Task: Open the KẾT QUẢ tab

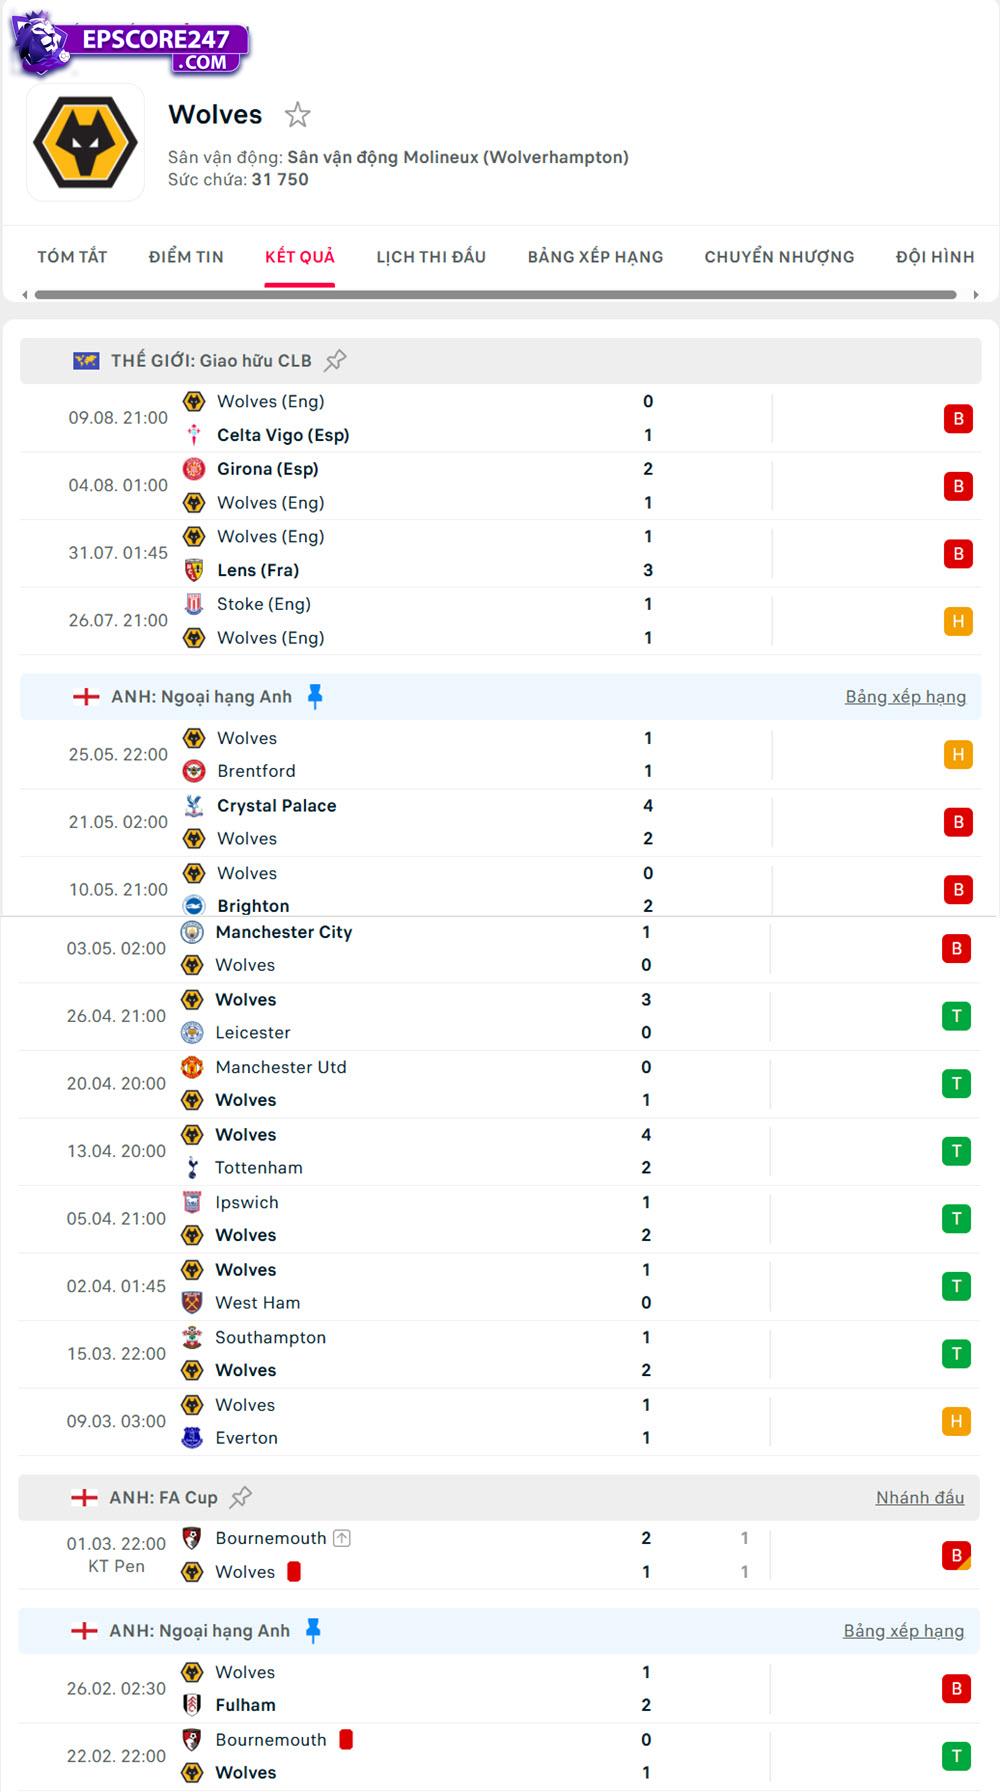Action: [x=299, y=256]
